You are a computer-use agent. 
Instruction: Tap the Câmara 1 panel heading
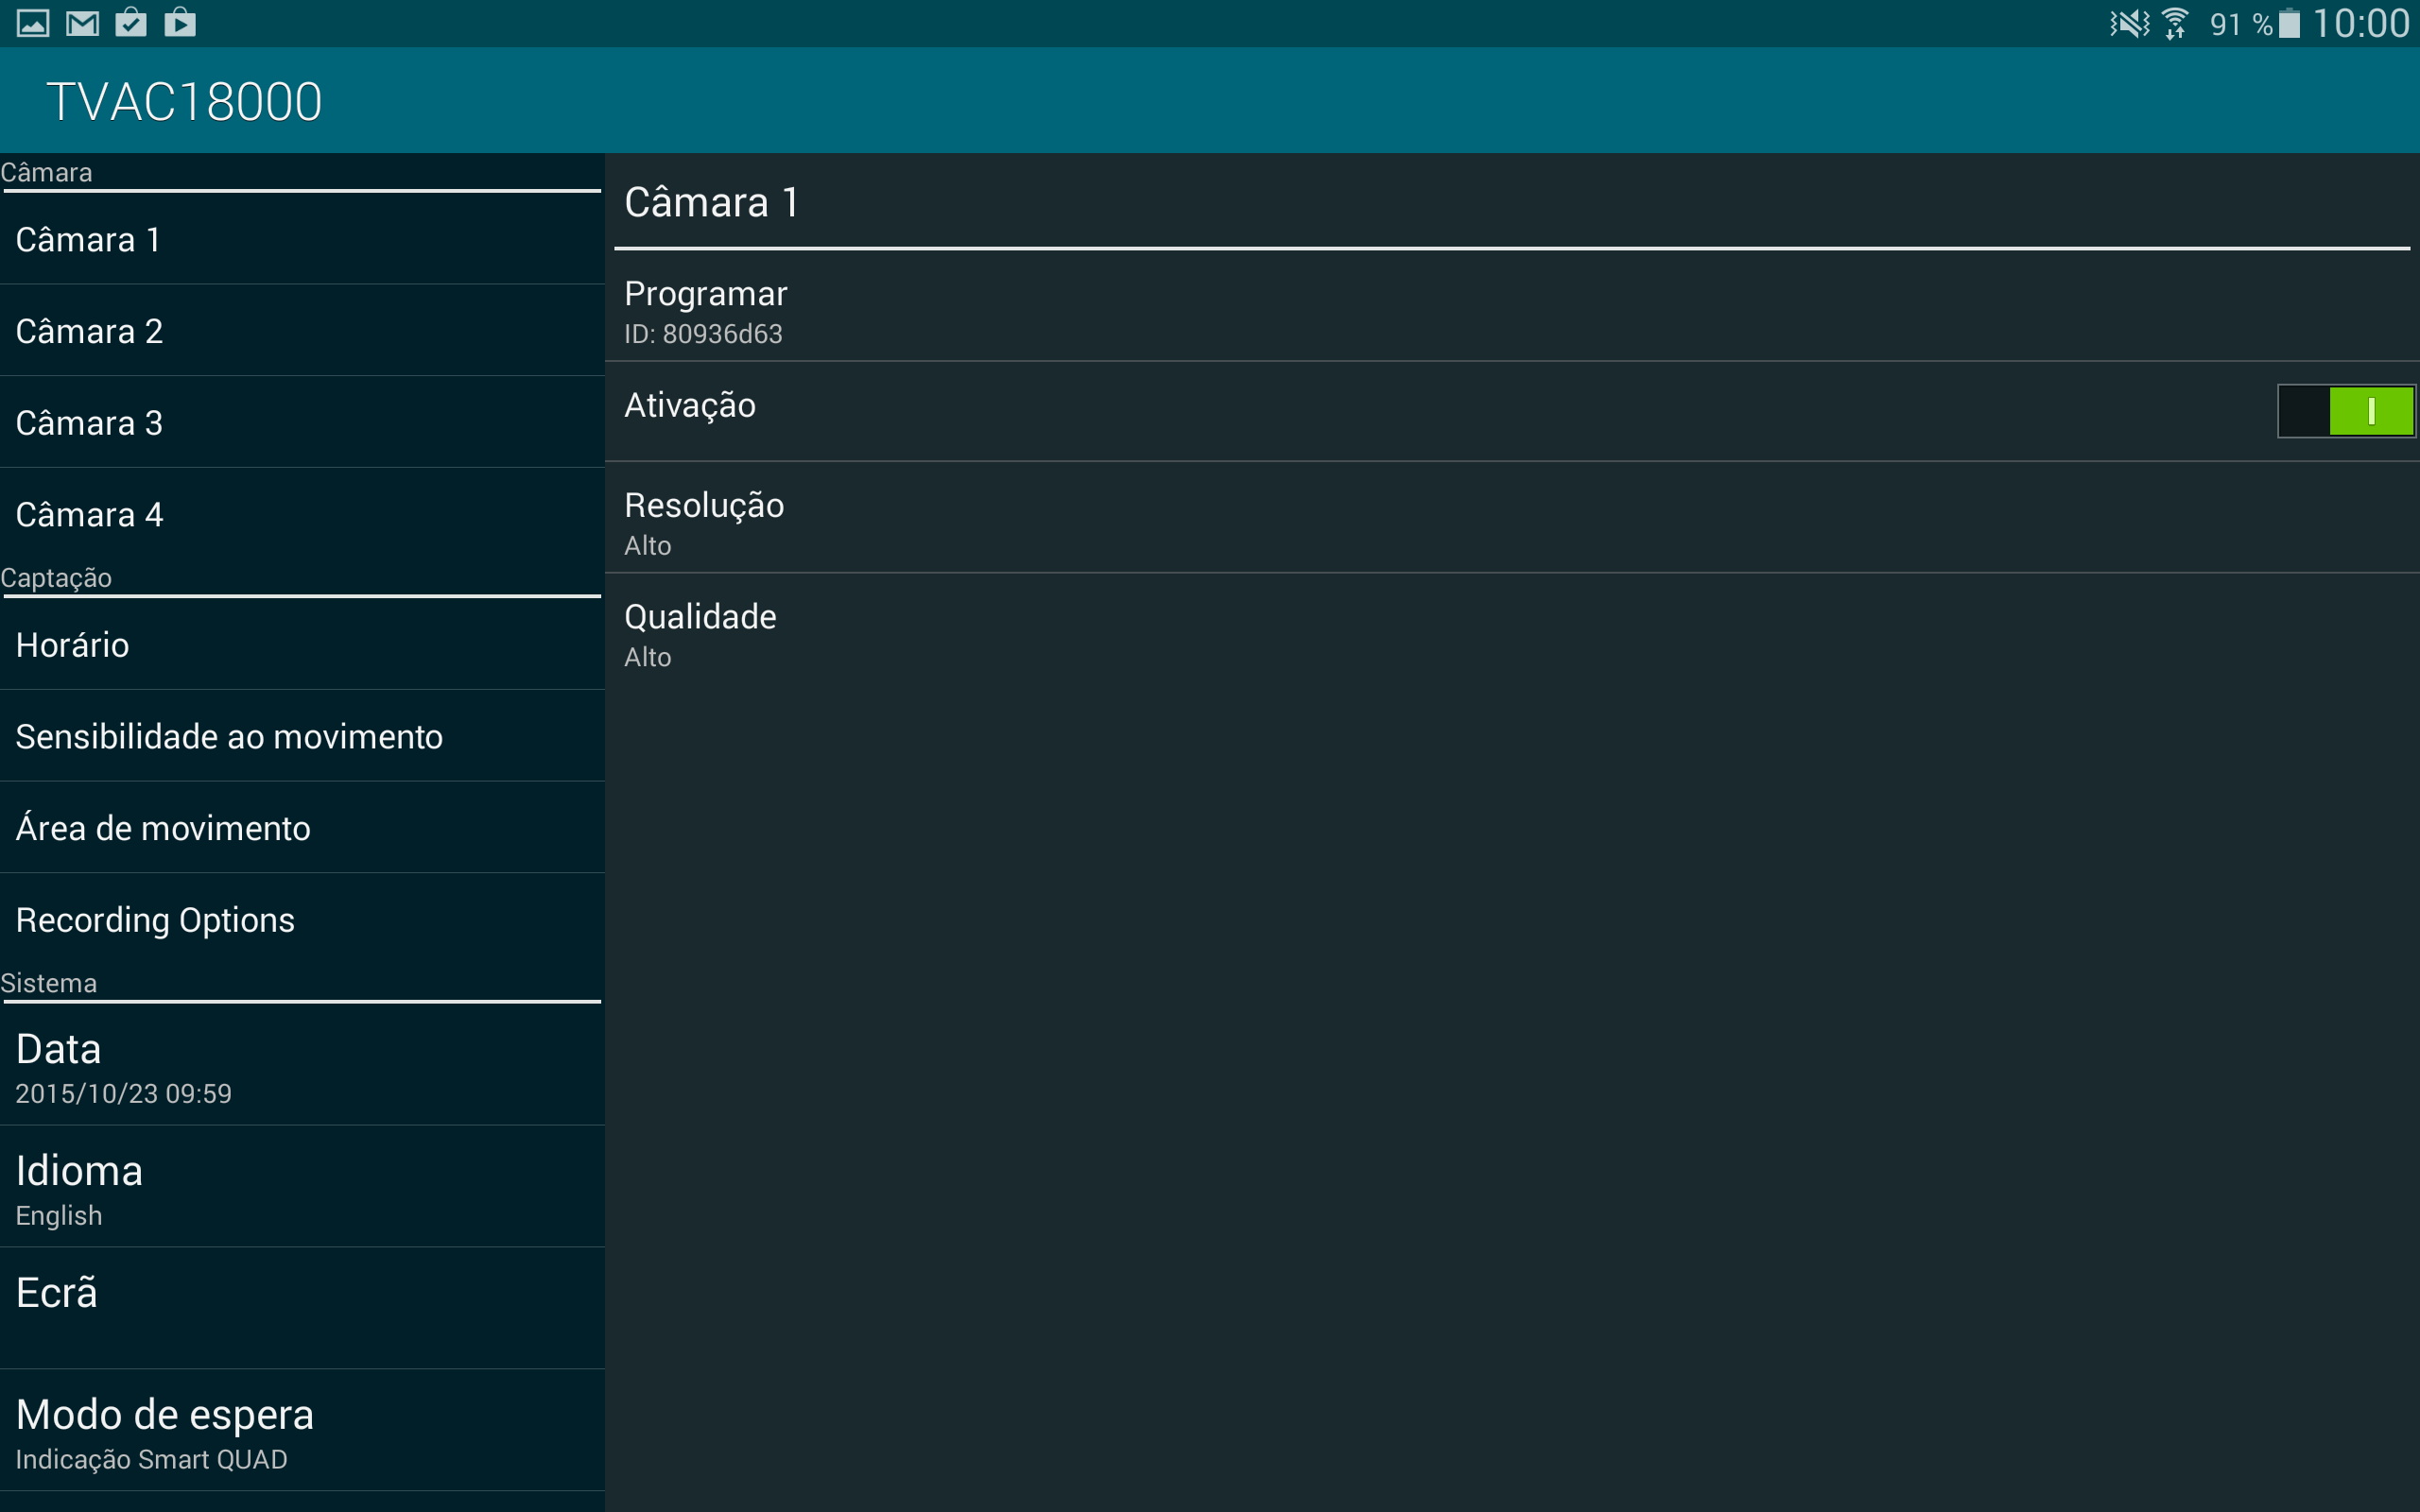click(711, 203)
